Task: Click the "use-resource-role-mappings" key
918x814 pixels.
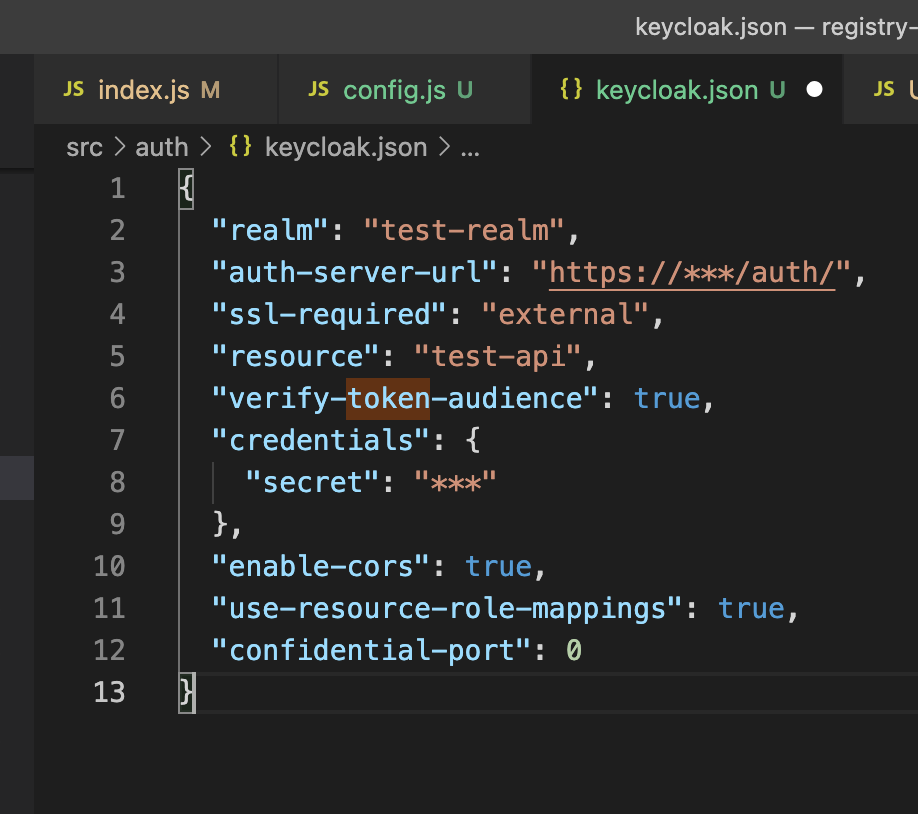Action: click(x=447, y=609)
